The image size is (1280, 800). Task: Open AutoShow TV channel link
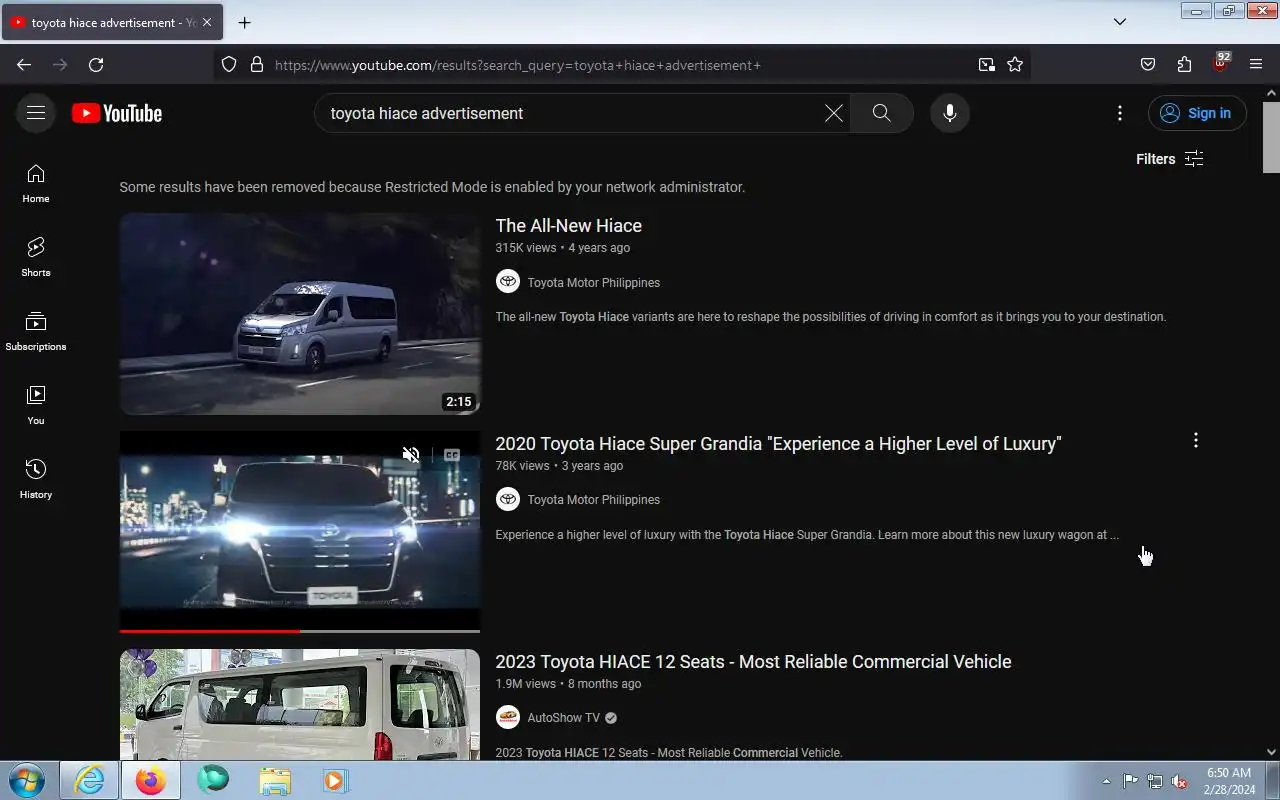563,718
